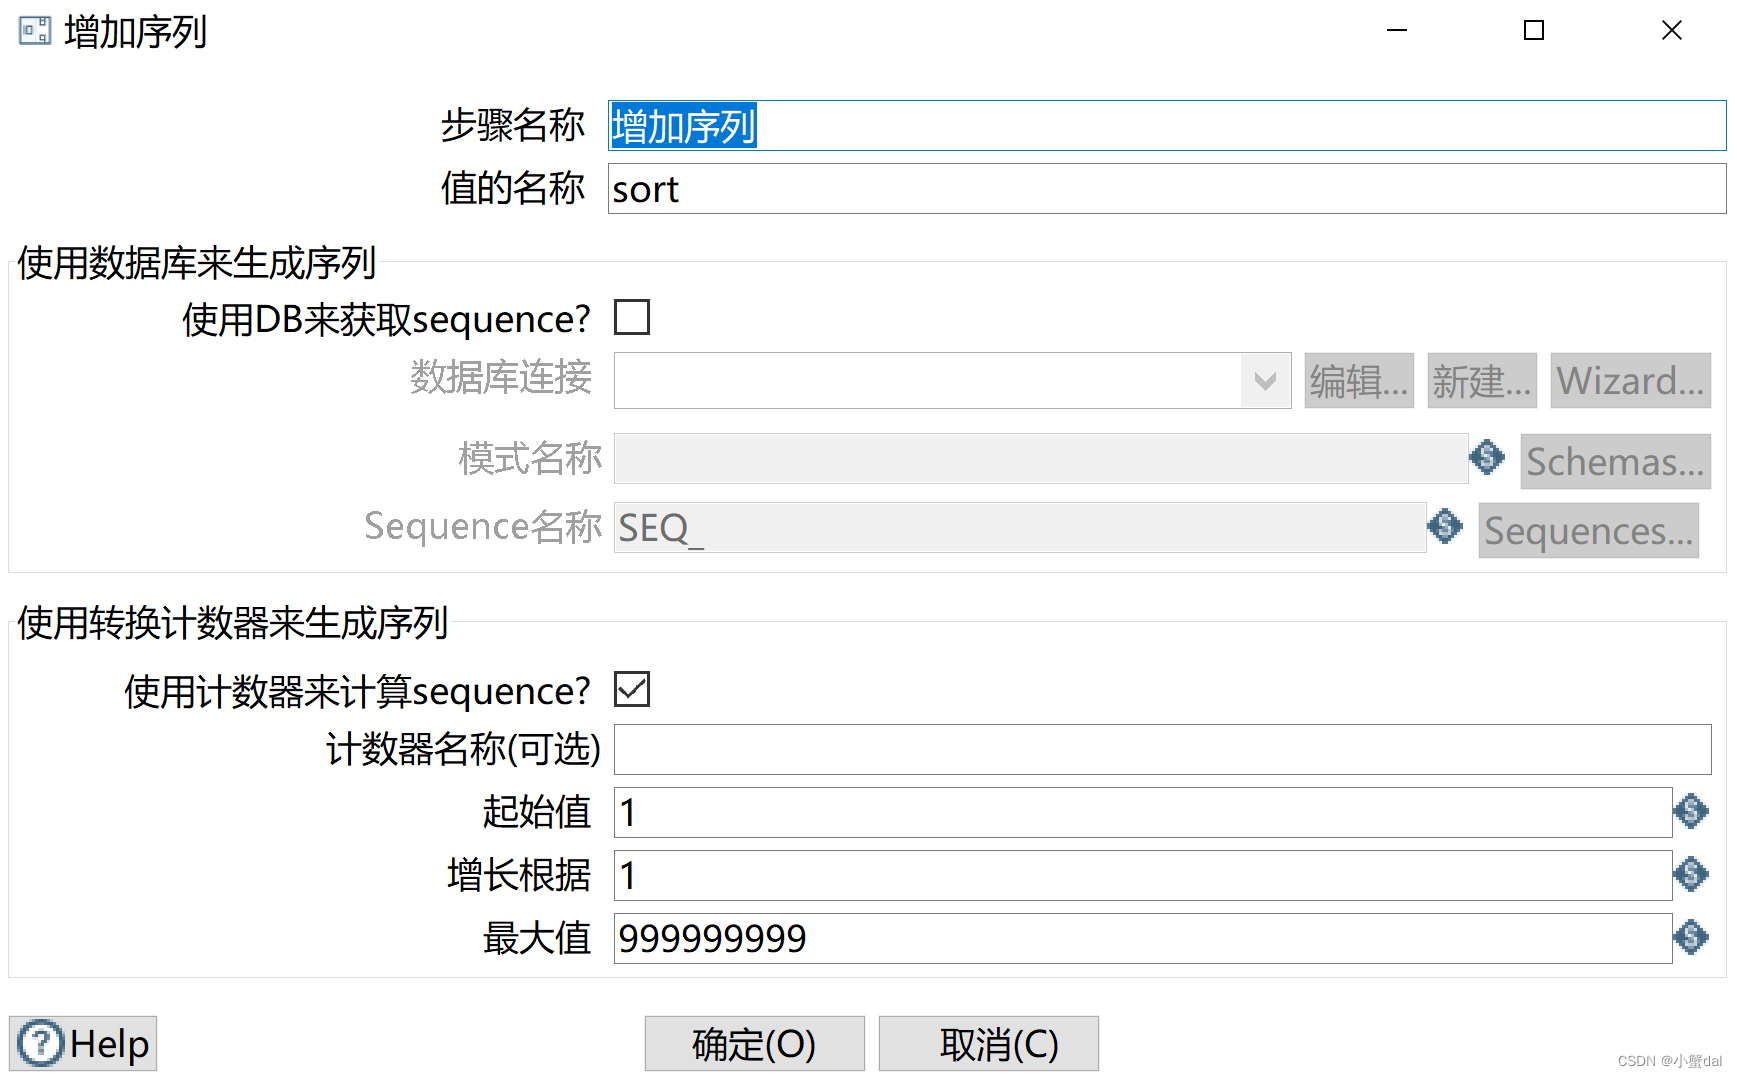Click the variable icon beside 模式名称 field
This screenshot has width=1737, height=1078.
click(1487, 457)
